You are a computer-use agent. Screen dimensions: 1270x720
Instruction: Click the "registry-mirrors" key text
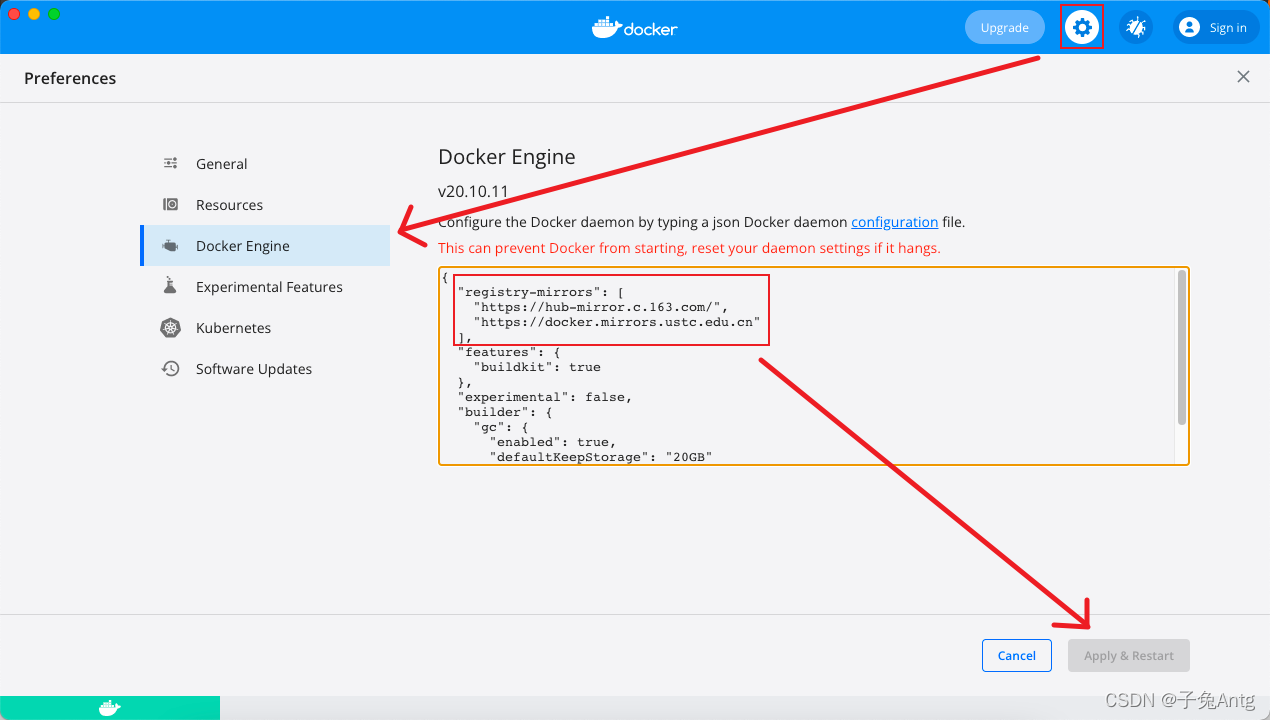[529, 292]
